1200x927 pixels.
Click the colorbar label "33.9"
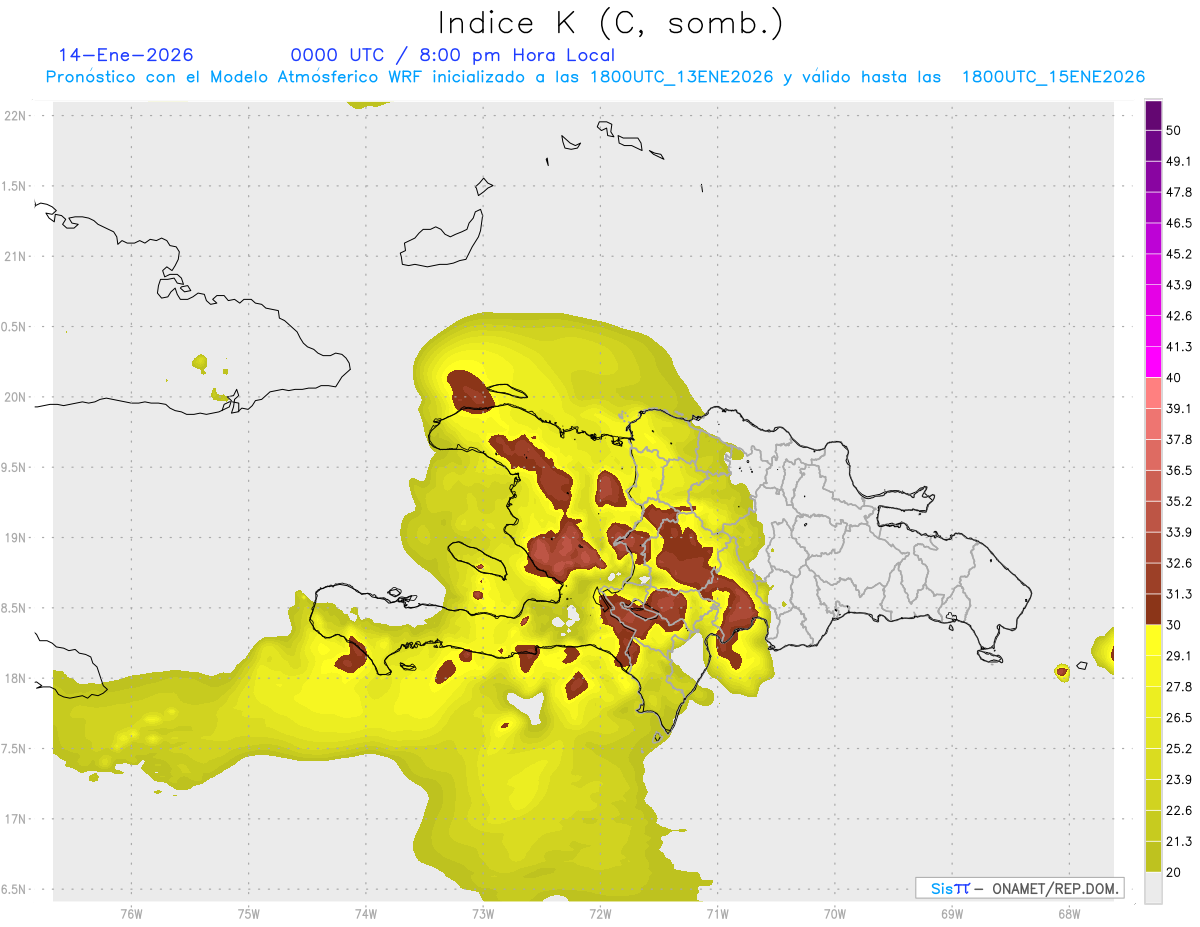1179,532
